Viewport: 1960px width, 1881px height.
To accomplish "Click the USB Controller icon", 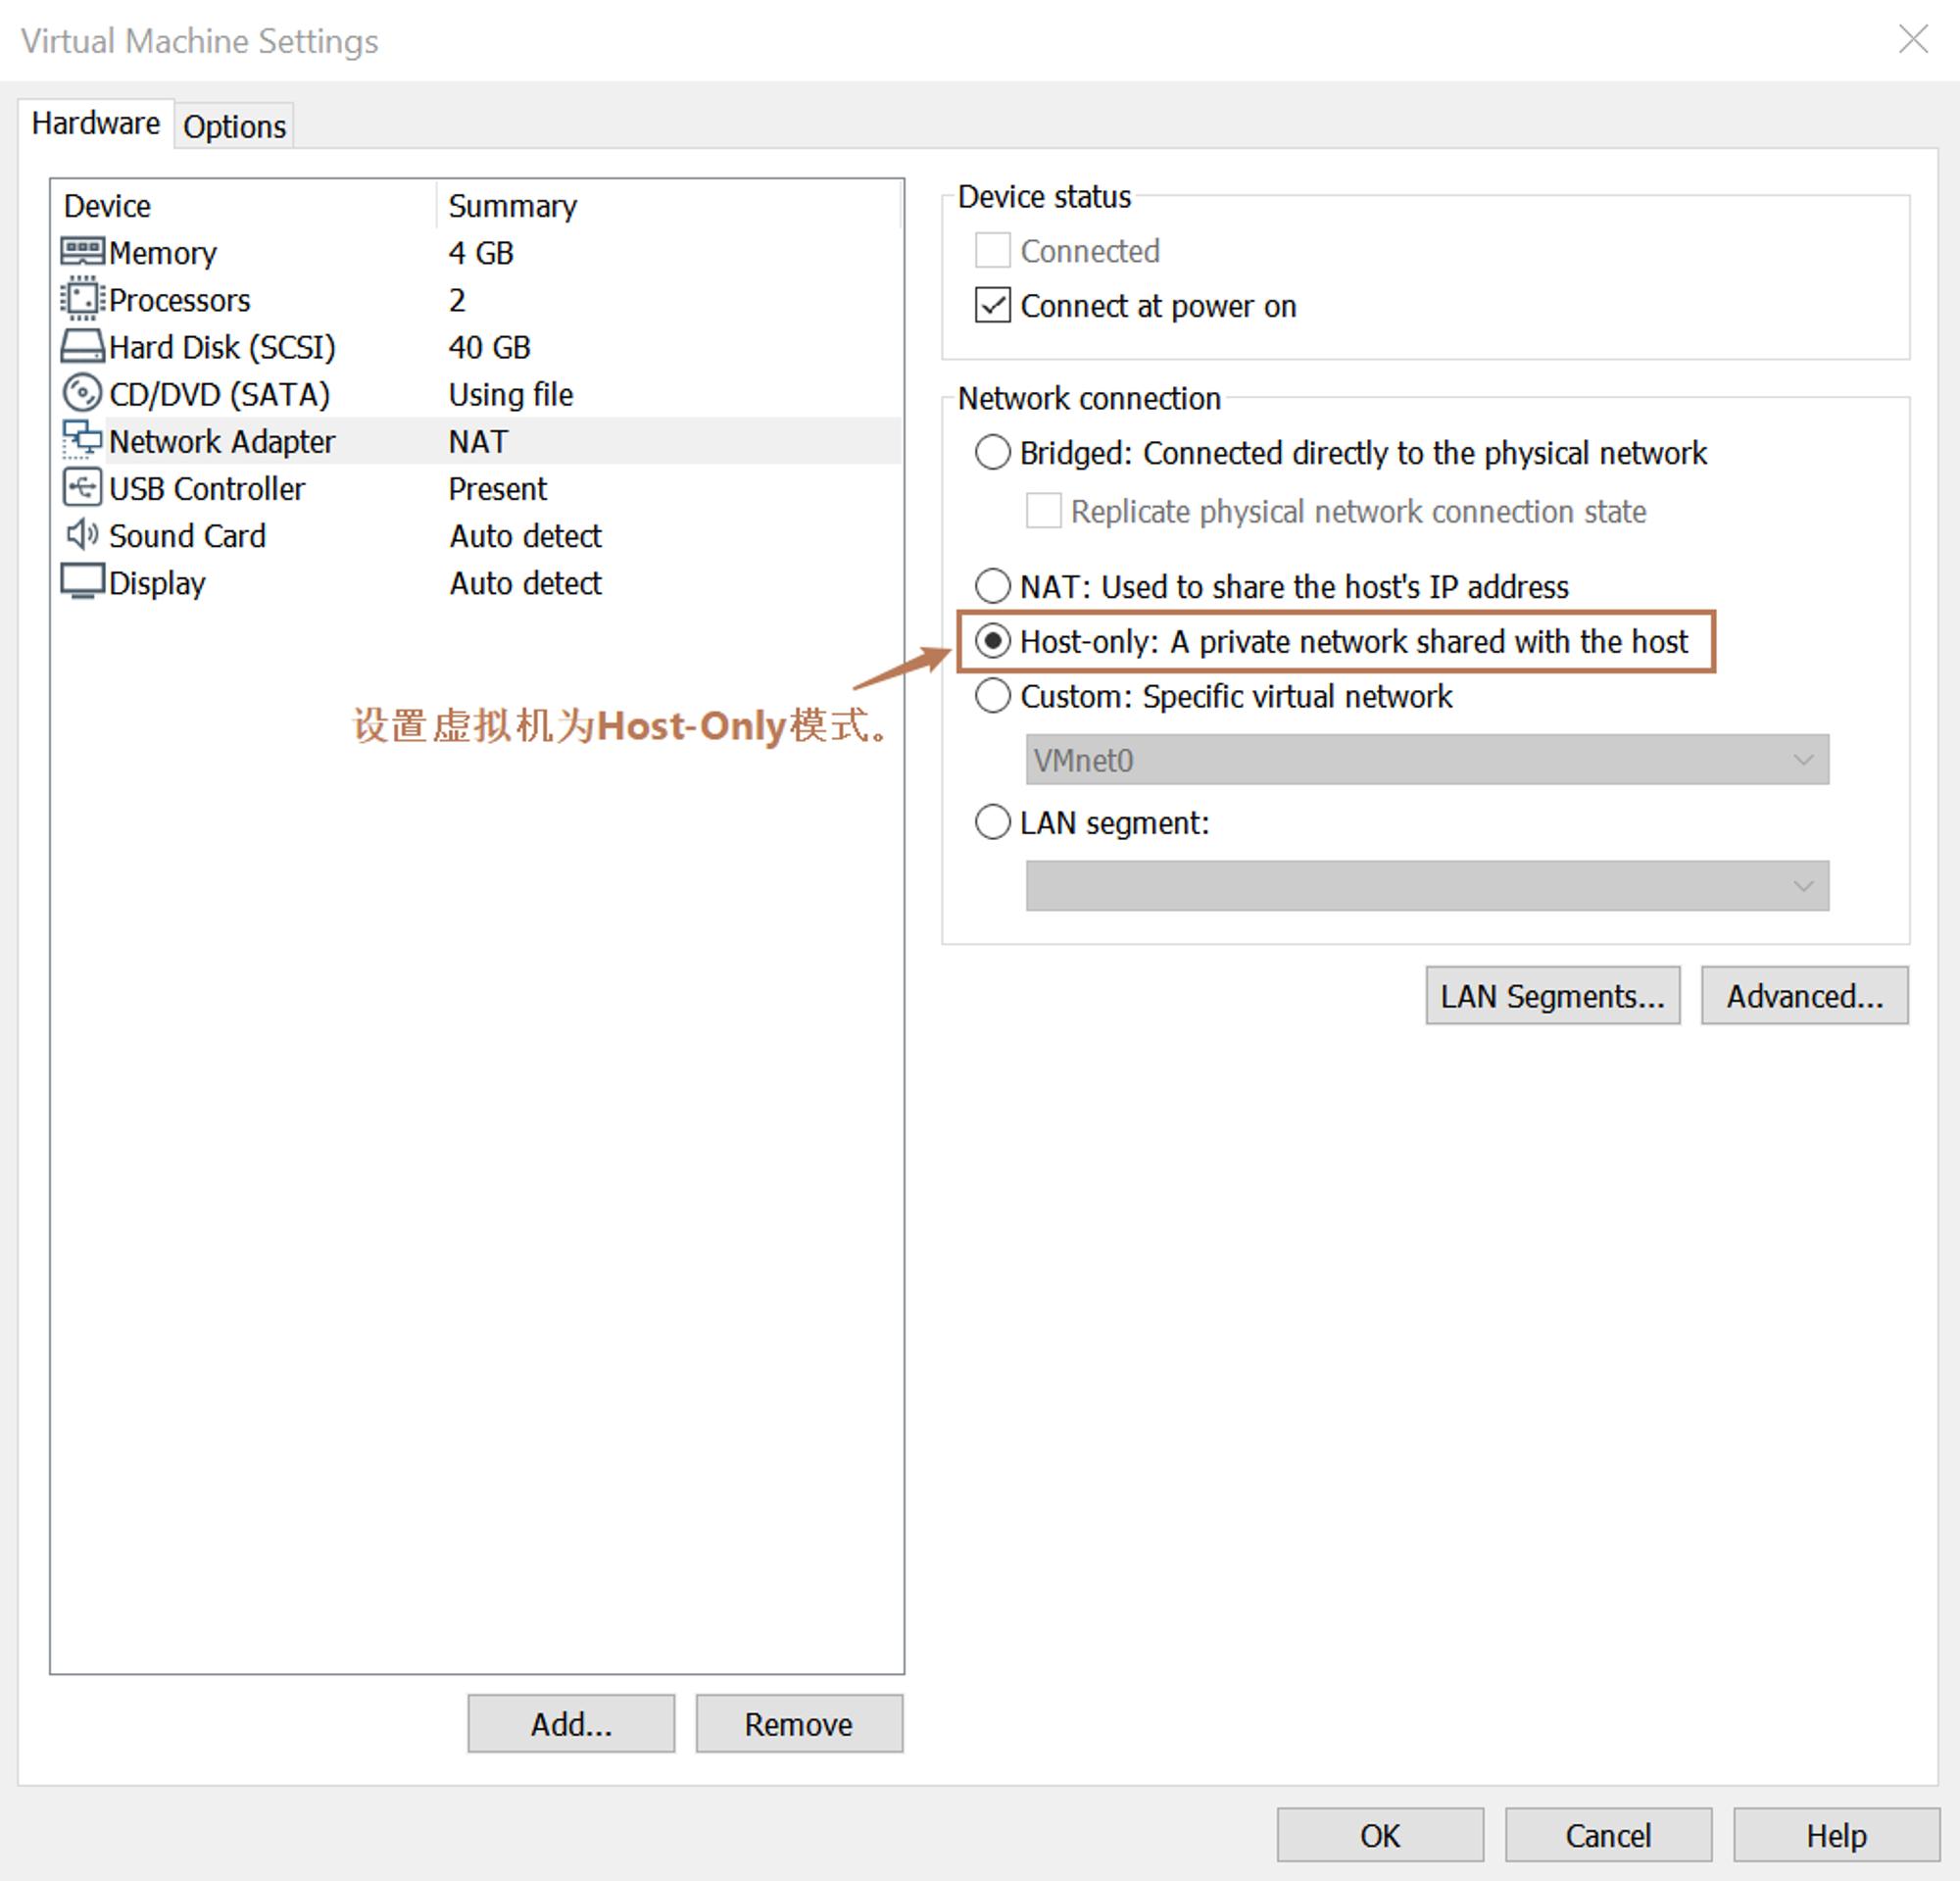I will click(82, 488).
